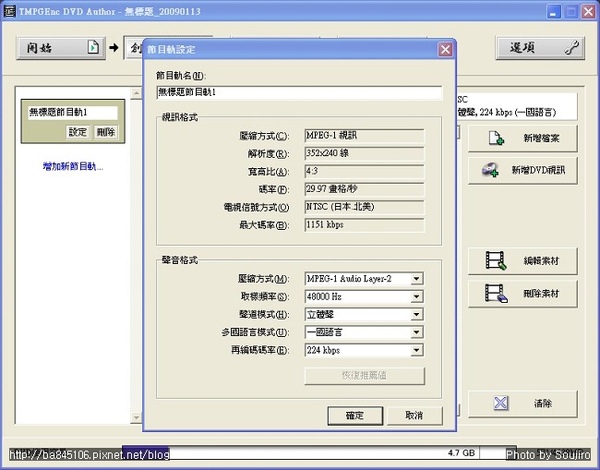Screen dimensions: 600x470
Task: Click the 節目軌名 text field
Action: [299, 93]
